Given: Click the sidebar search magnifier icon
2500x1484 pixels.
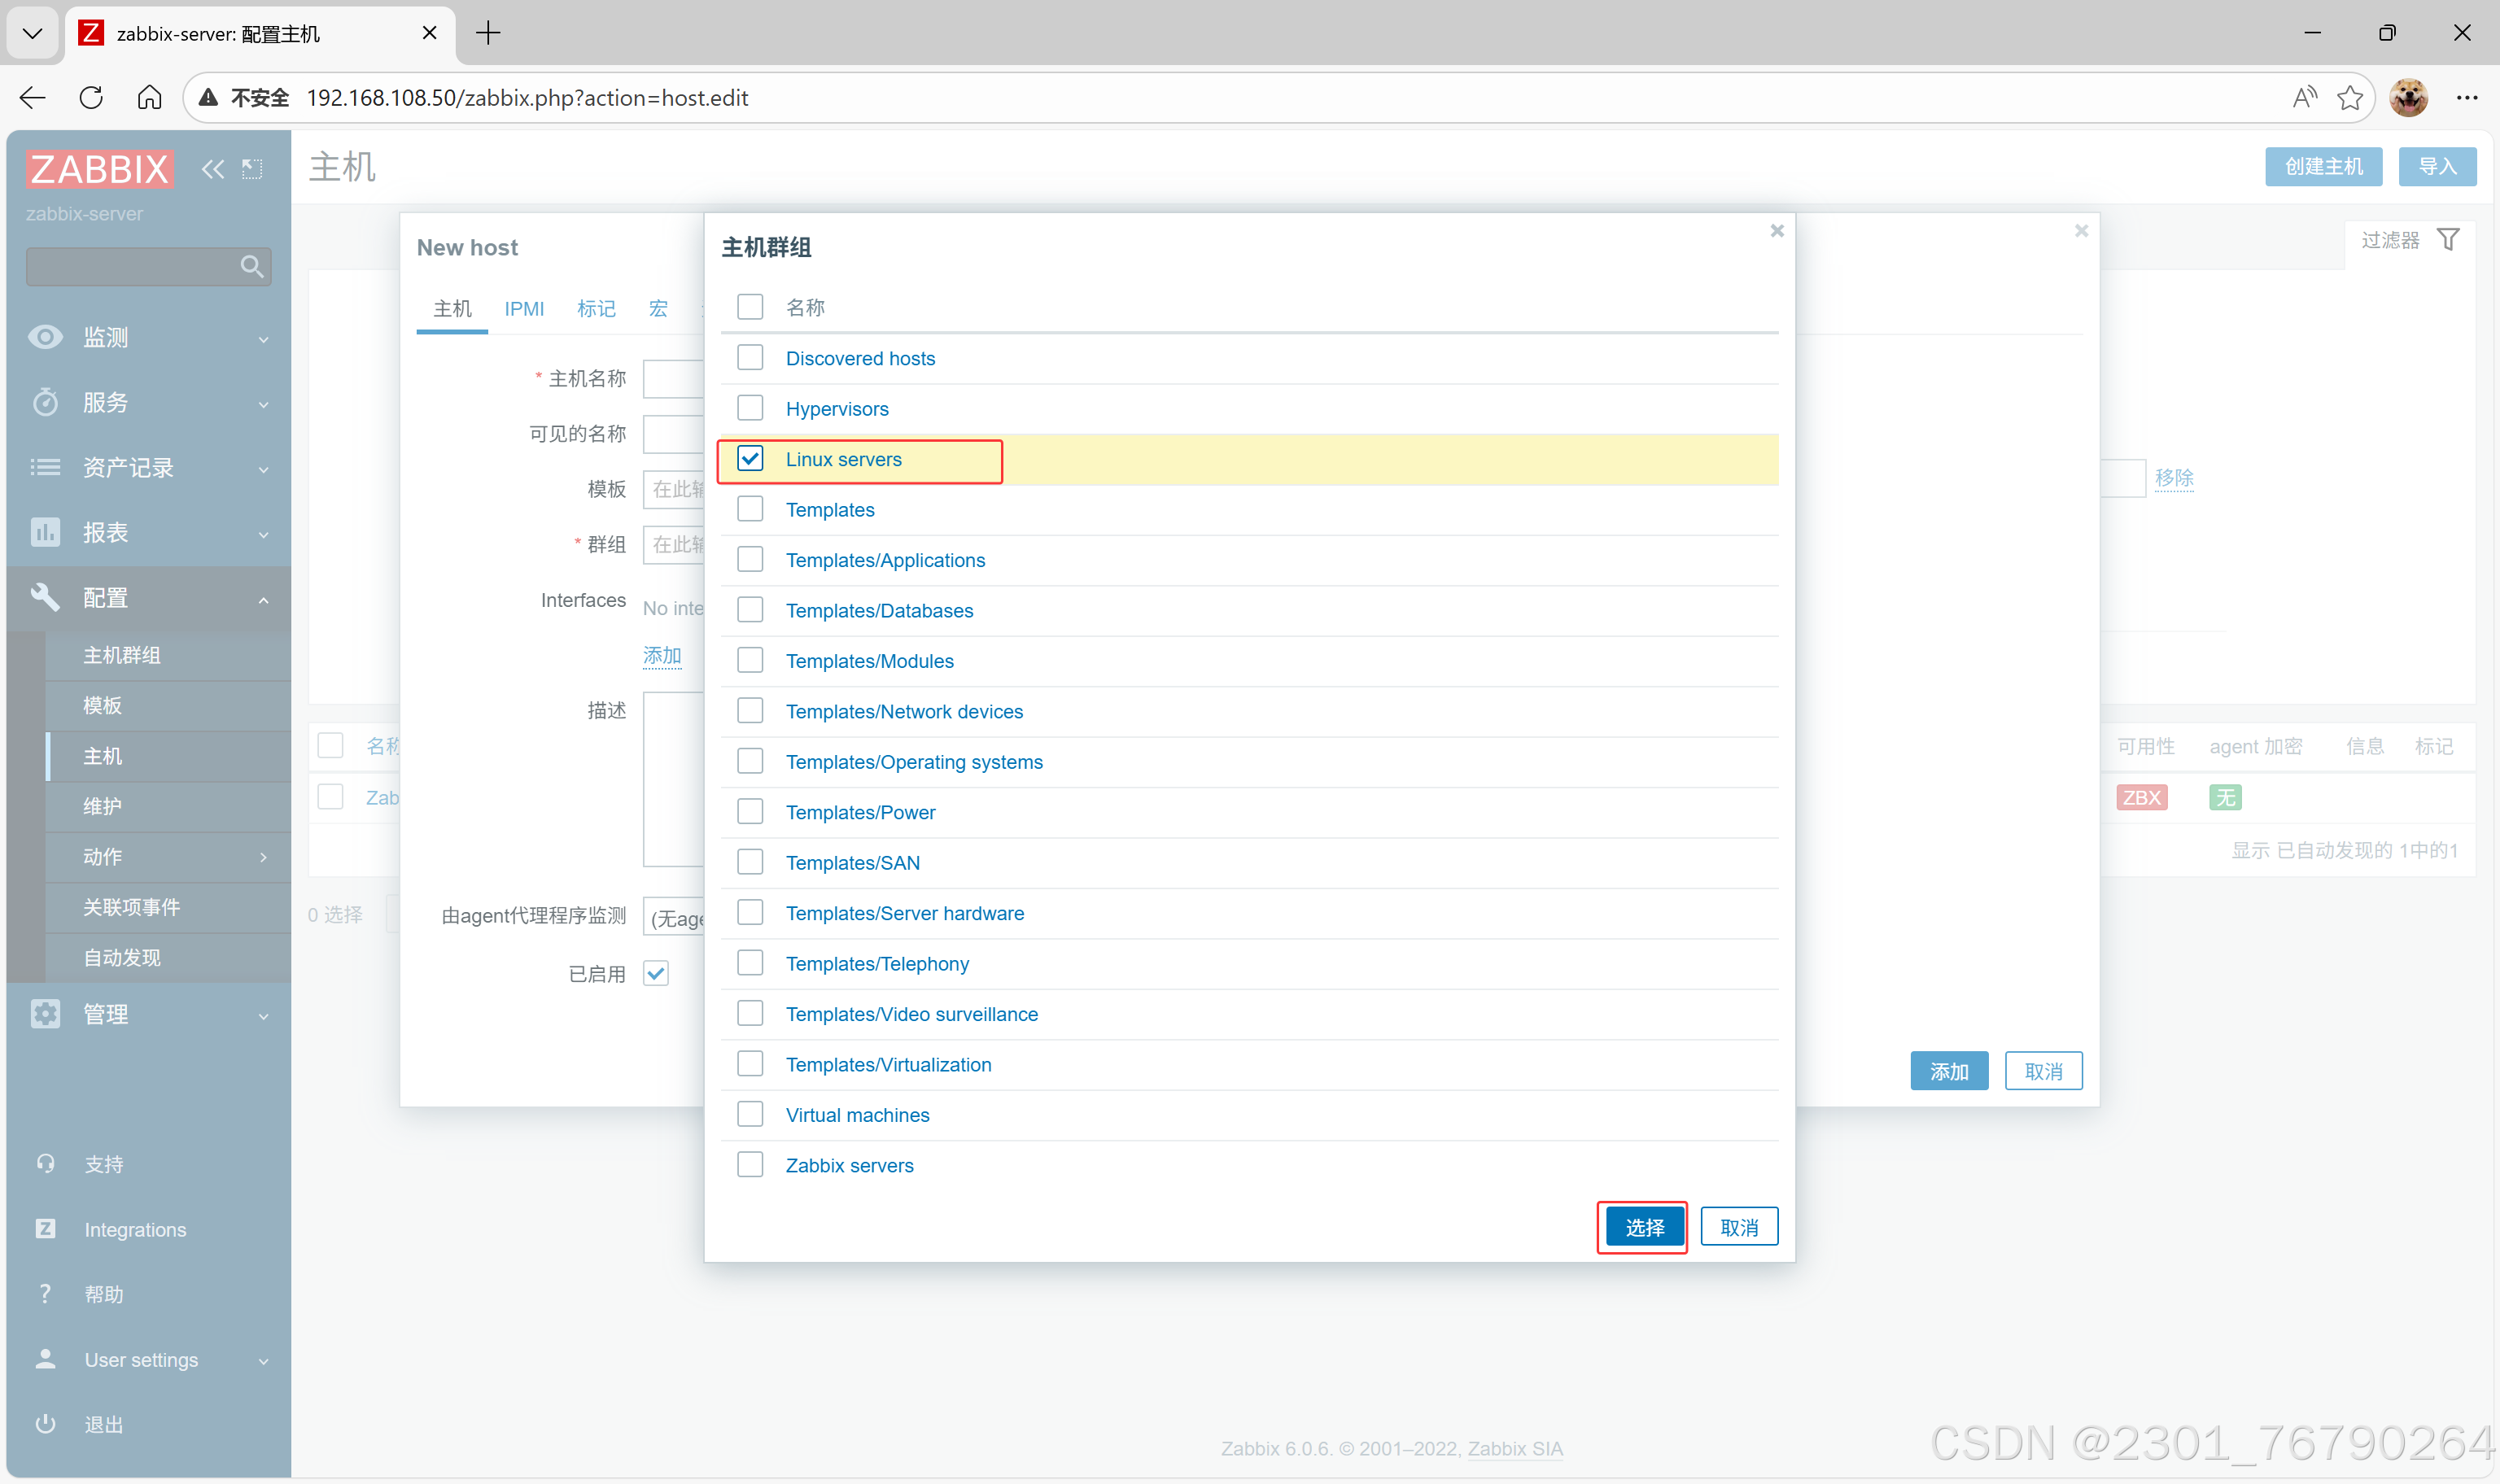Looking at the screenshot, I should [x=251, y=266].
